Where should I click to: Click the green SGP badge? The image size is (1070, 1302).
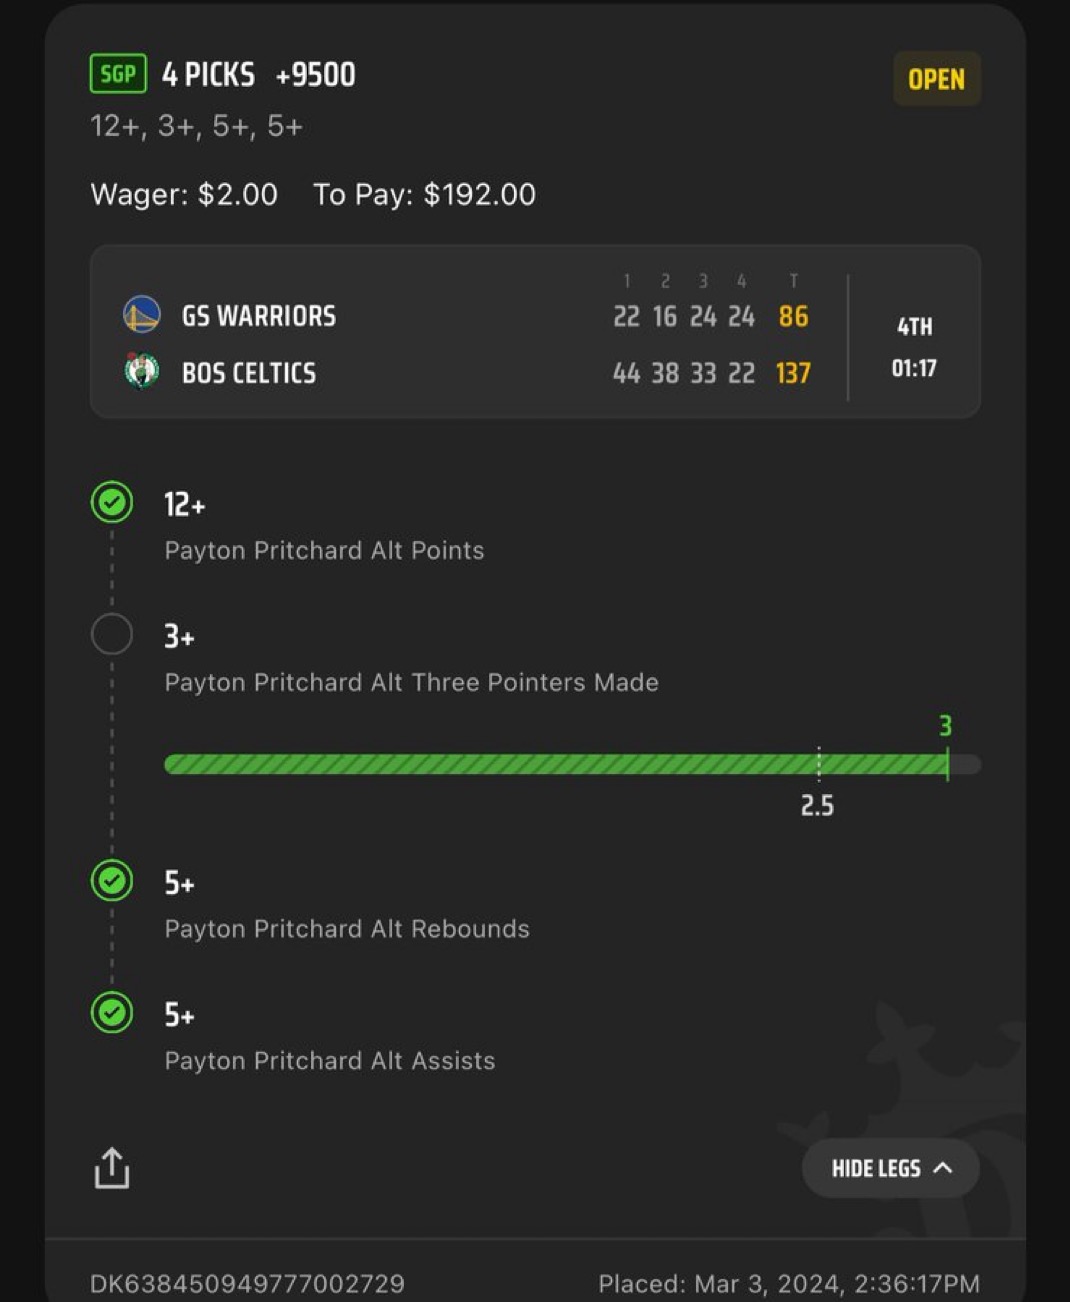pos(118,74)
